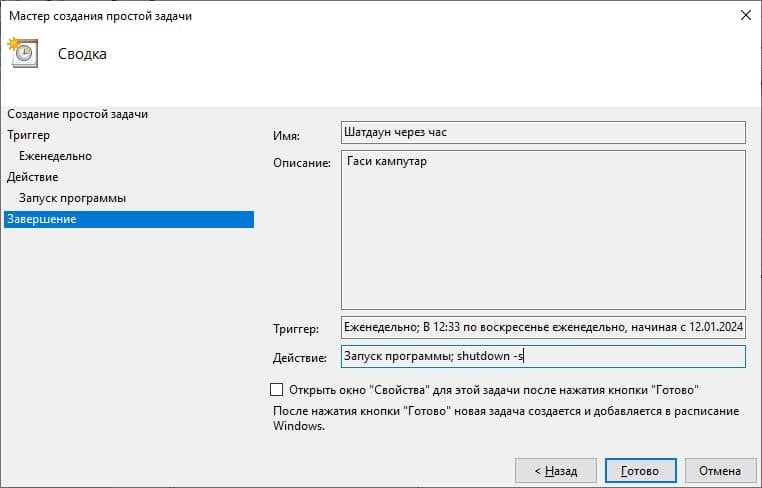Click the task scheduler clock icon

(x=23, y=52)
